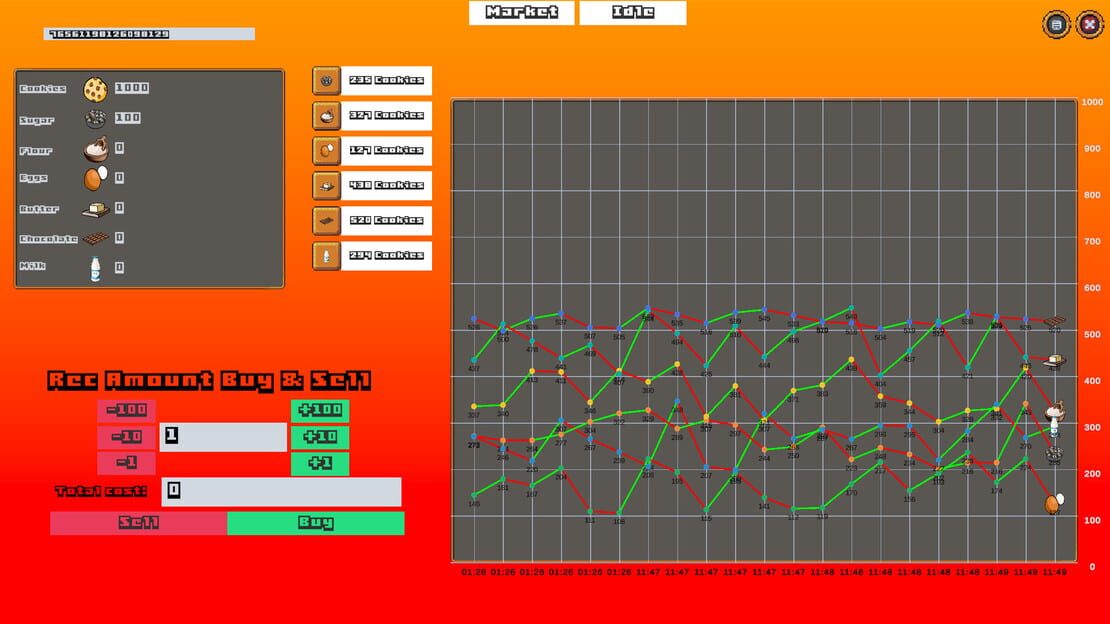Click the save disk icon

1055,25
